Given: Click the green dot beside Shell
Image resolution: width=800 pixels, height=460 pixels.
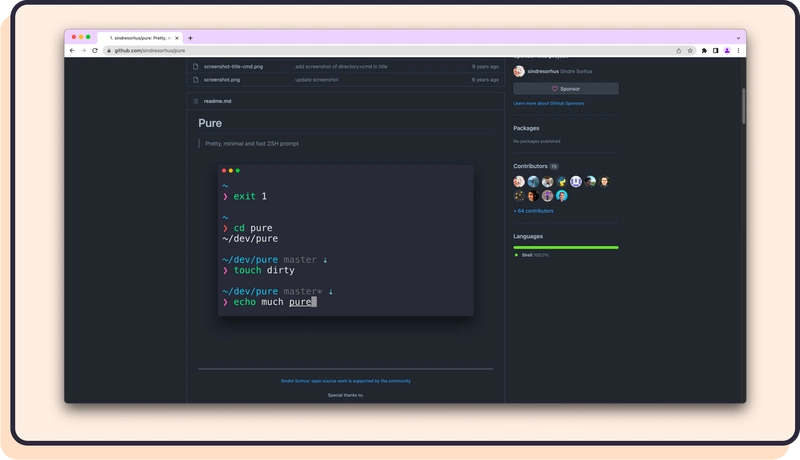Looking at the screenshot, I should (x=516, y=255).
